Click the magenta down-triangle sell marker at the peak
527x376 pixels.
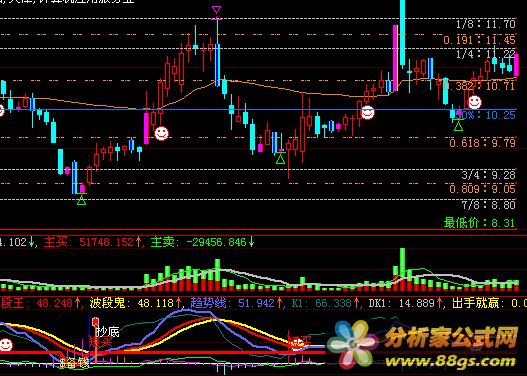point(216,10)
